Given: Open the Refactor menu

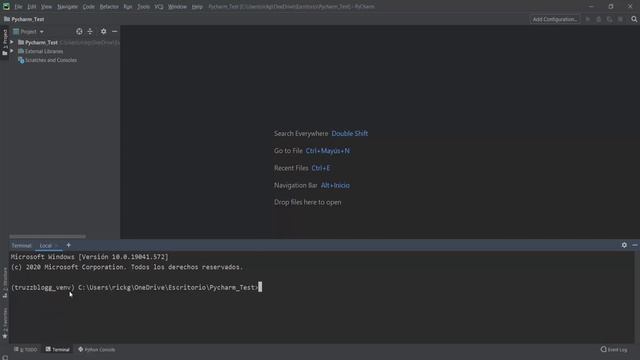Looking at the screenshot, I should point(109,7).
